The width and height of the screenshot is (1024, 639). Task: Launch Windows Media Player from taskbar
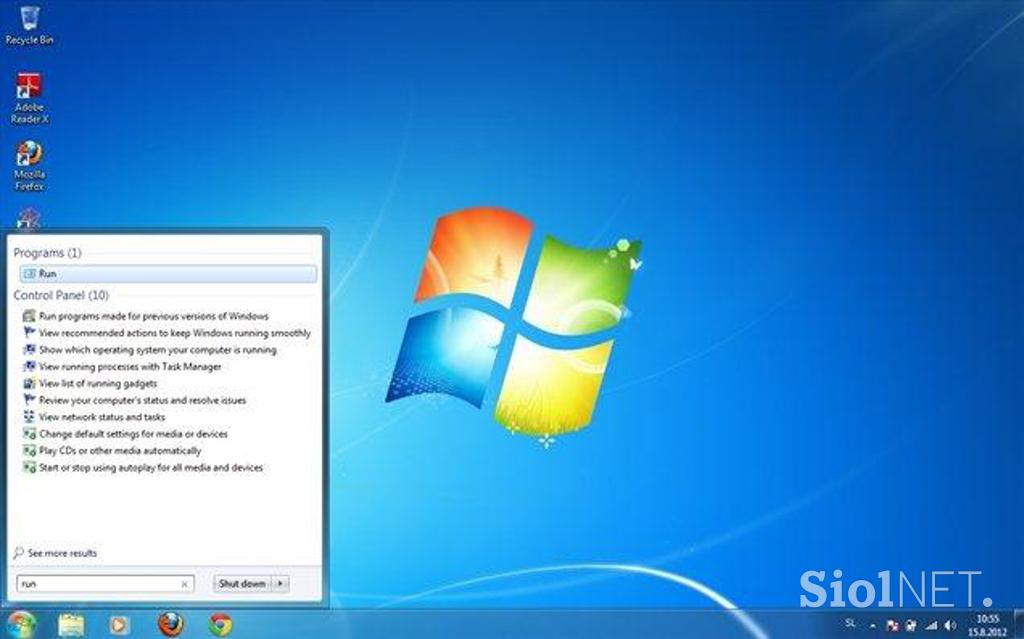coord(119,624)
